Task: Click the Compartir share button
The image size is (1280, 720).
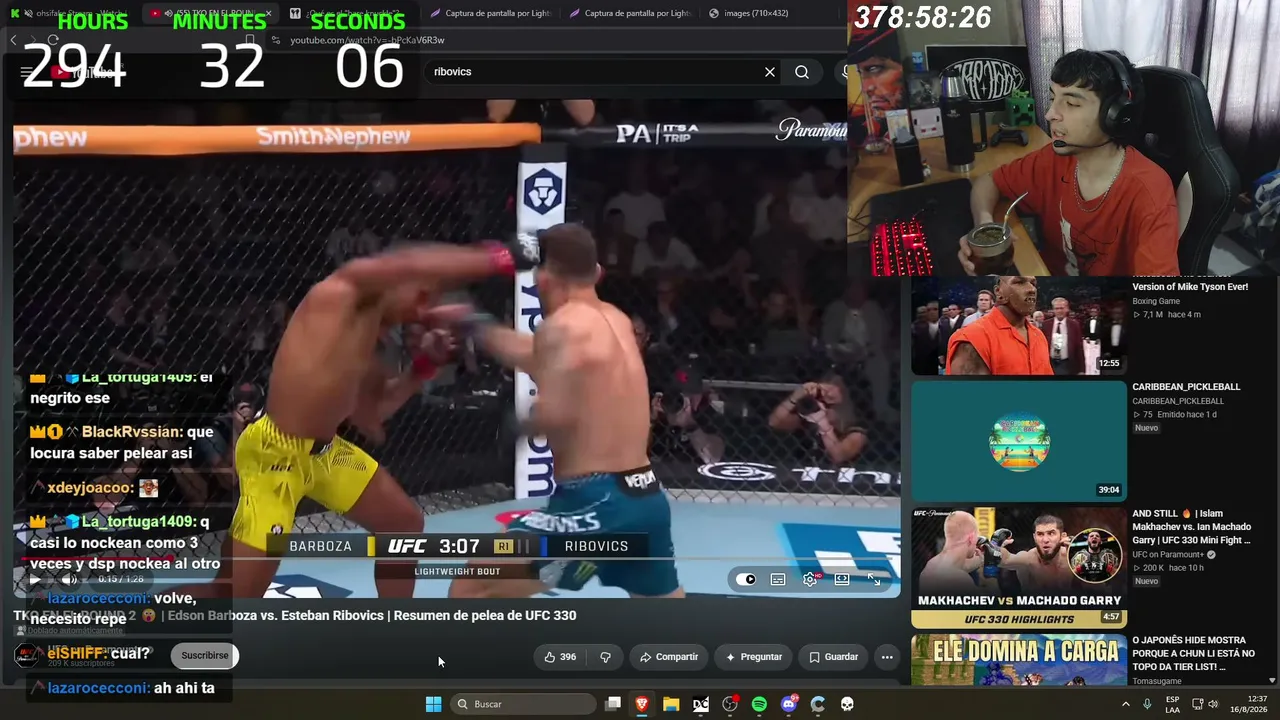Action: (669, 657)
